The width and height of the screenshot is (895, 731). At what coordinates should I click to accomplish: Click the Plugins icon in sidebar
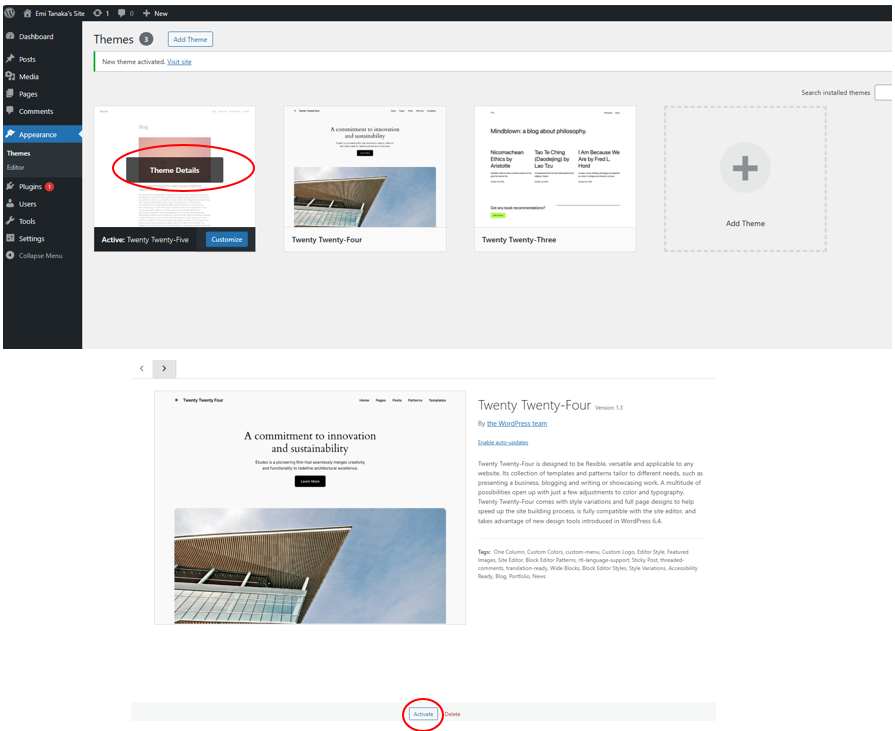click(x=10, y=186)
